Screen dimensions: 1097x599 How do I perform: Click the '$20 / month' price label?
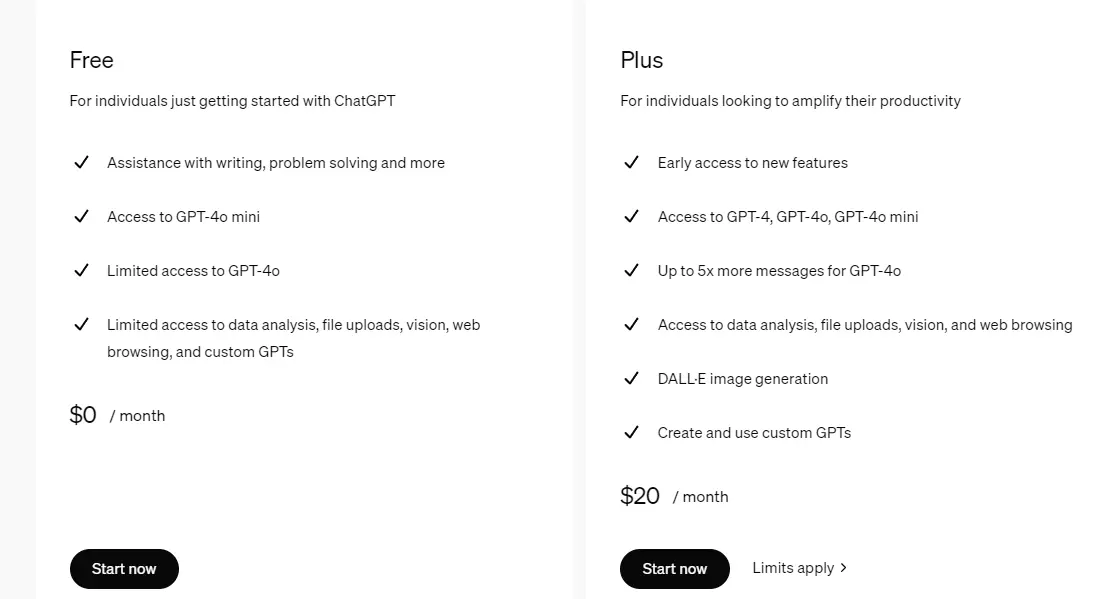[x=674, y=494]
